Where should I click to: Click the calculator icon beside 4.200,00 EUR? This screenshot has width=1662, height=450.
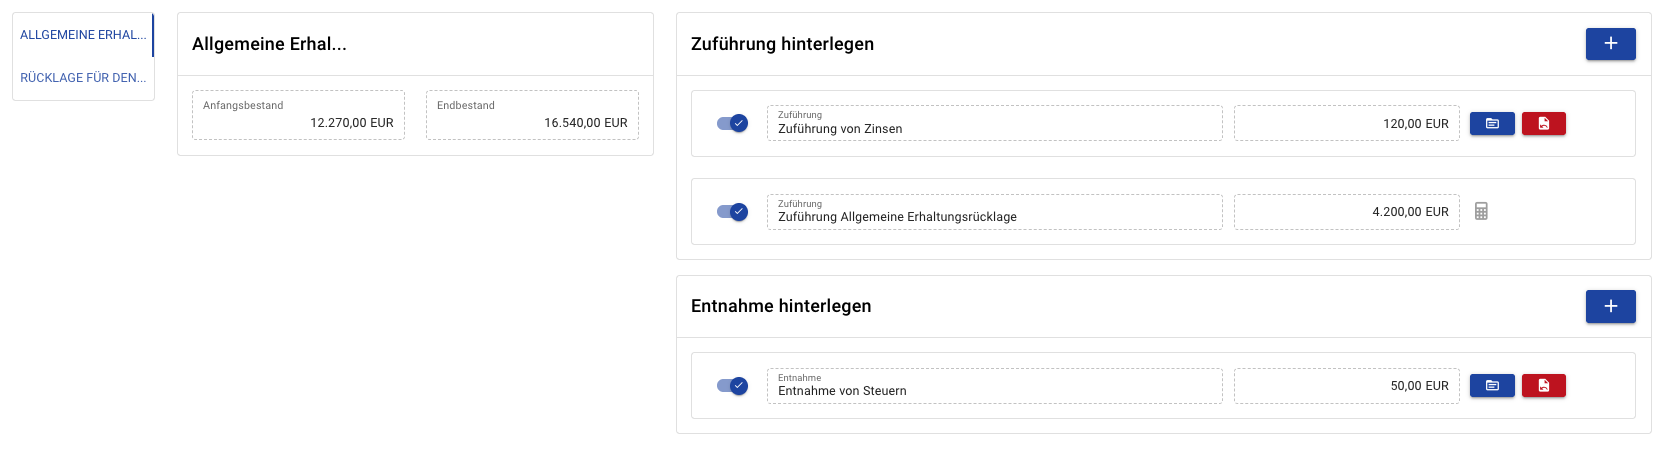click(1481, 211)
